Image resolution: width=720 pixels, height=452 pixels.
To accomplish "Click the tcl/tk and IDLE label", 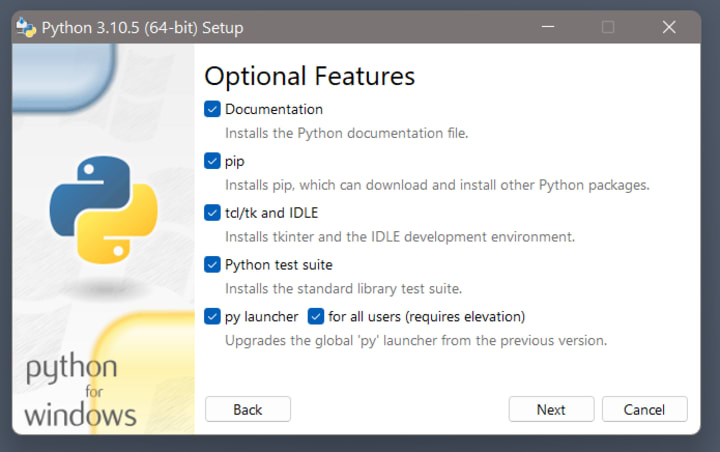I will coord(271,213).
